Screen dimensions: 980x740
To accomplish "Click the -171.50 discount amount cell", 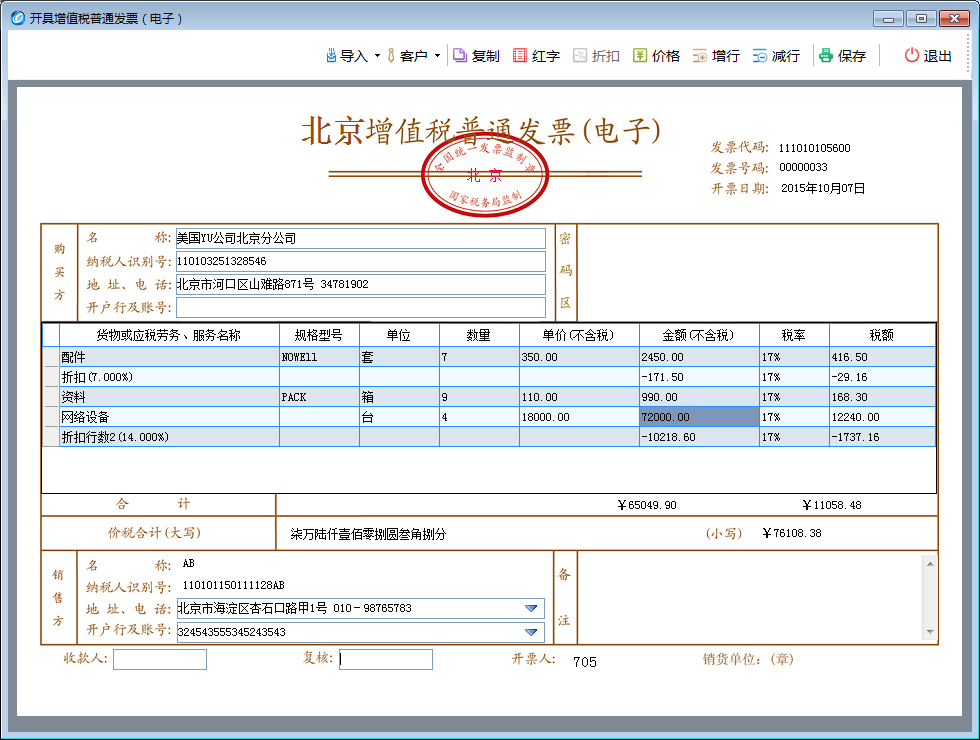I will coord(699,377).
